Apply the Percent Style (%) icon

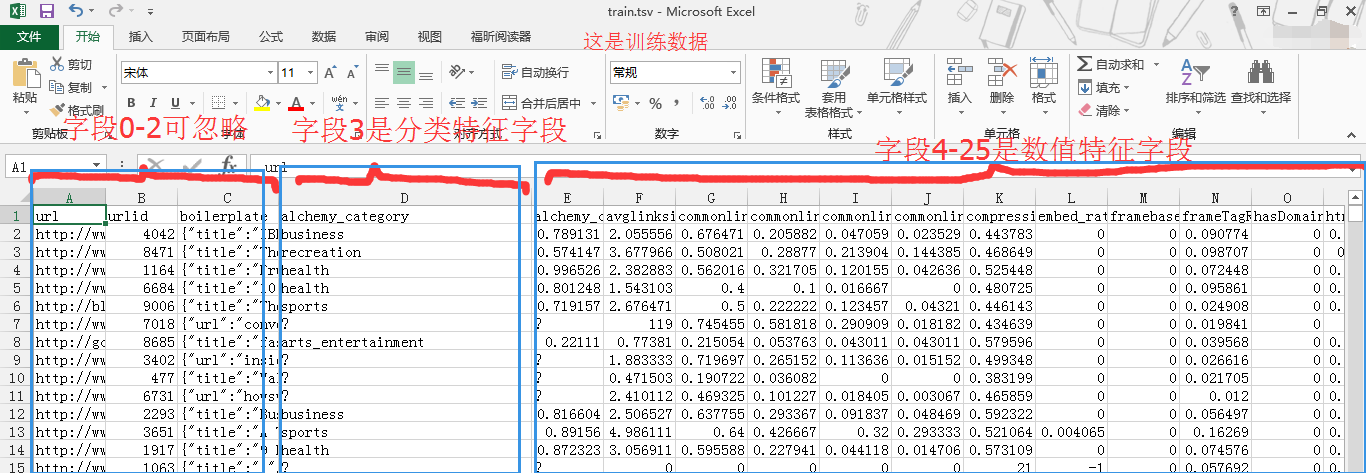(x=656, y=103)
